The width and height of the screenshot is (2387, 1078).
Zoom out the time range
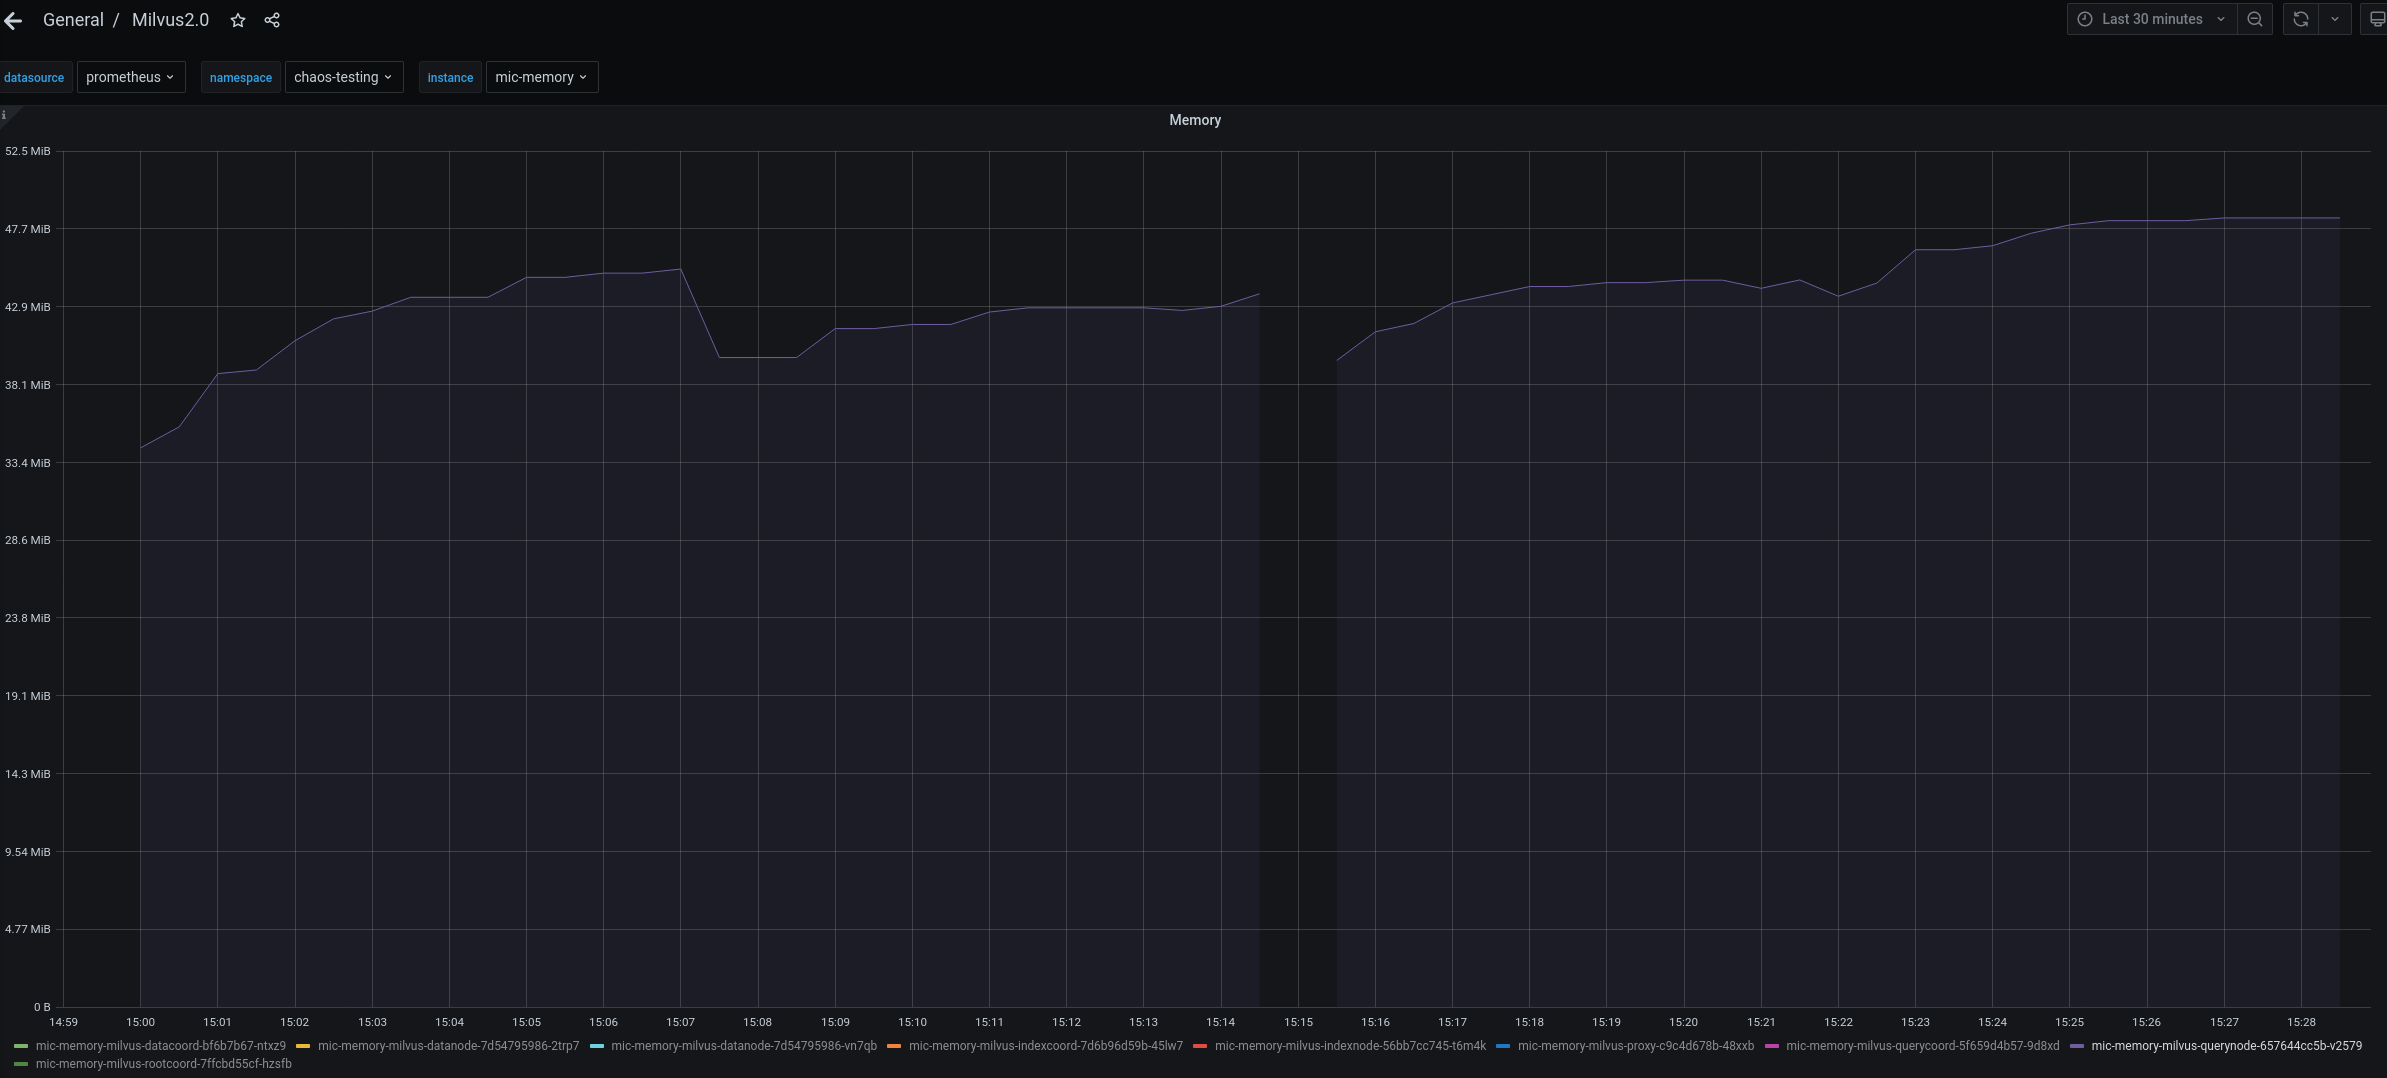point(2255,19)
